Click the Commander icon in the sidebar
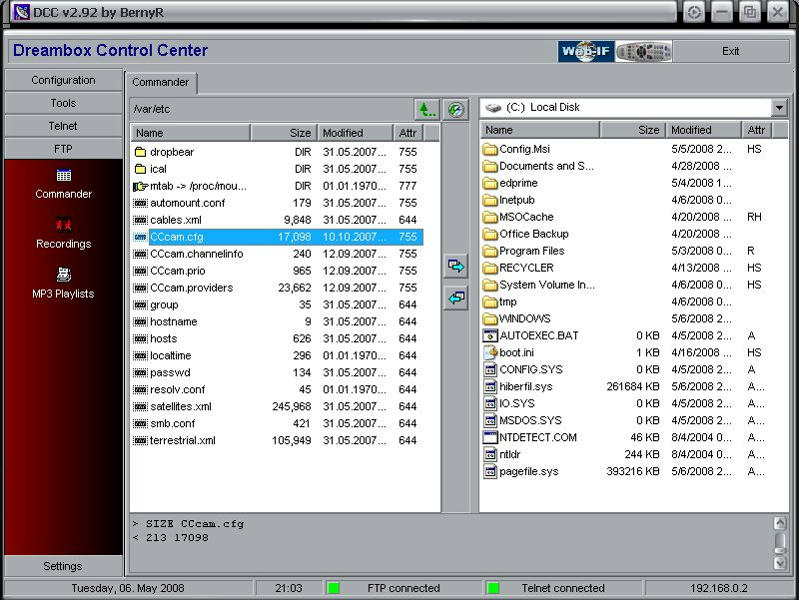This screenshot has width=799, height=600. click(63, 176)
